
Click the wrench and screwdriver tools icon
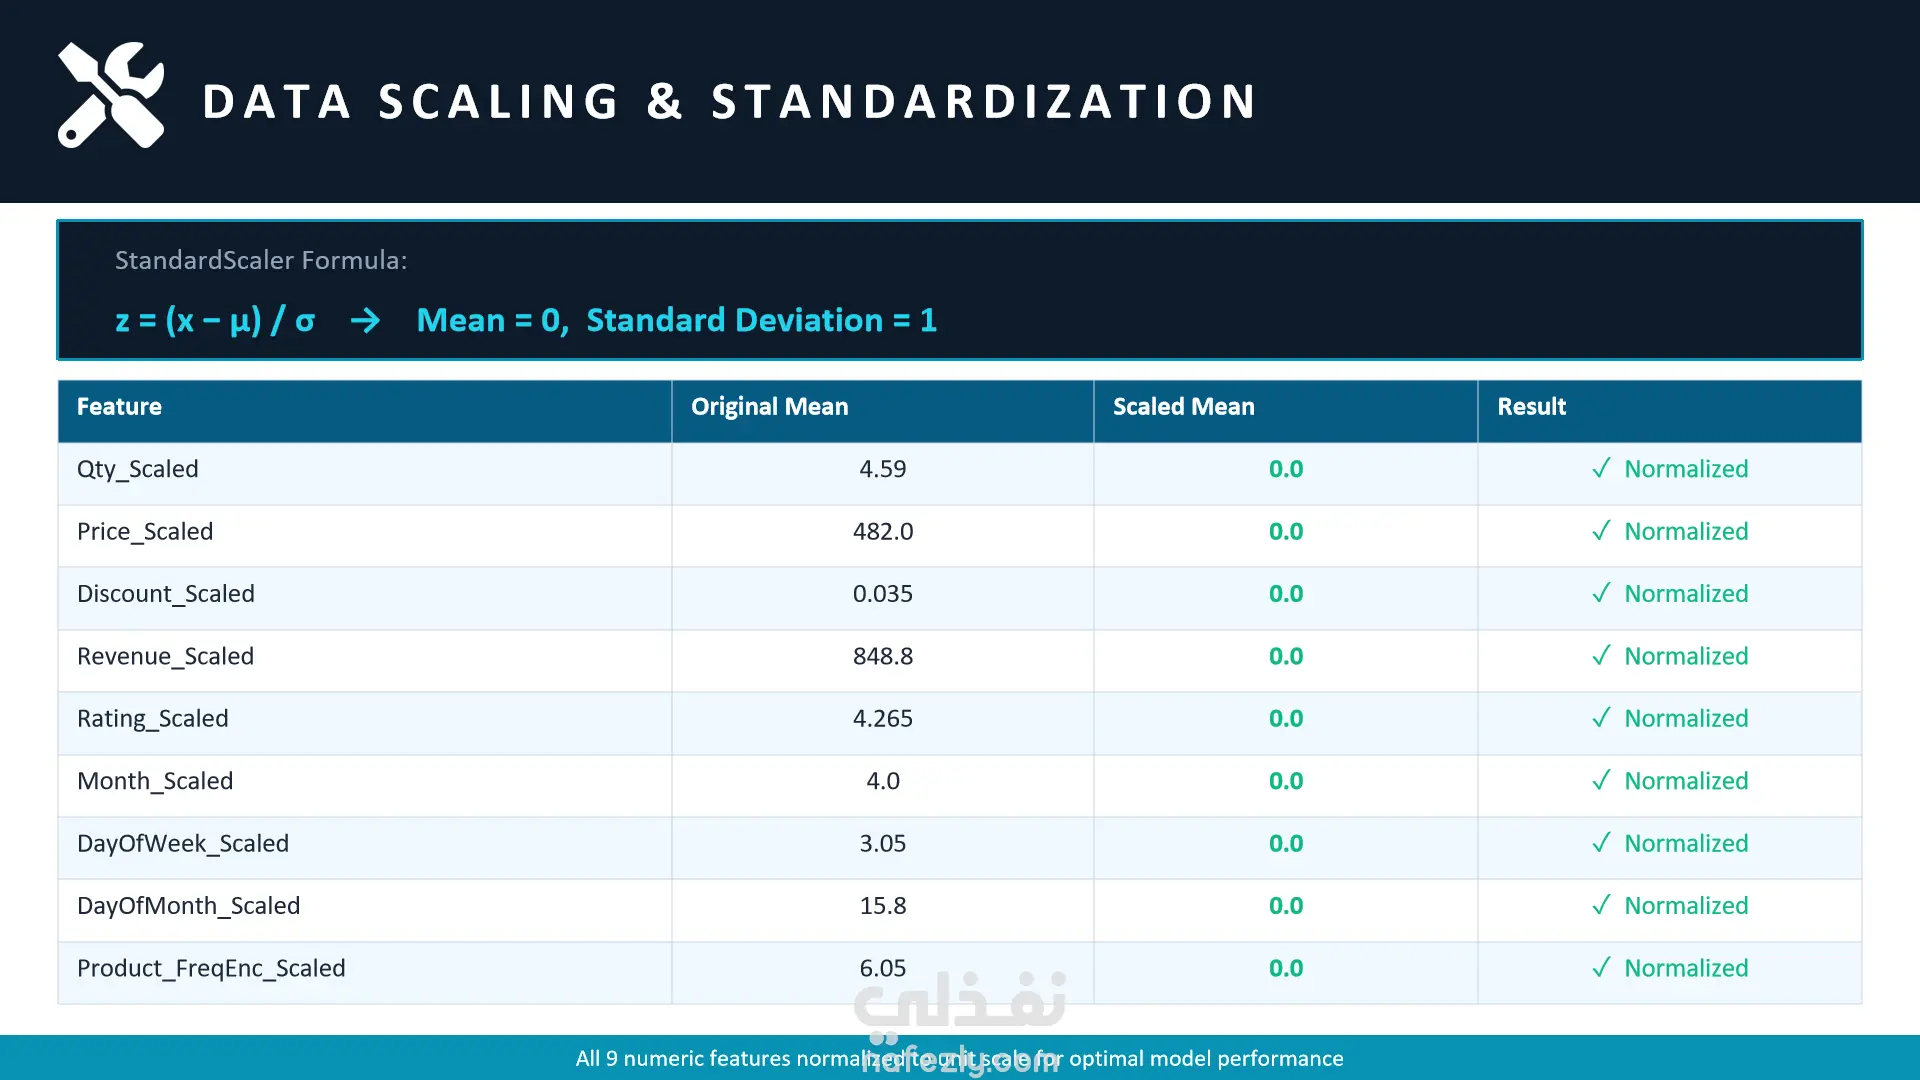click(111, 95)
